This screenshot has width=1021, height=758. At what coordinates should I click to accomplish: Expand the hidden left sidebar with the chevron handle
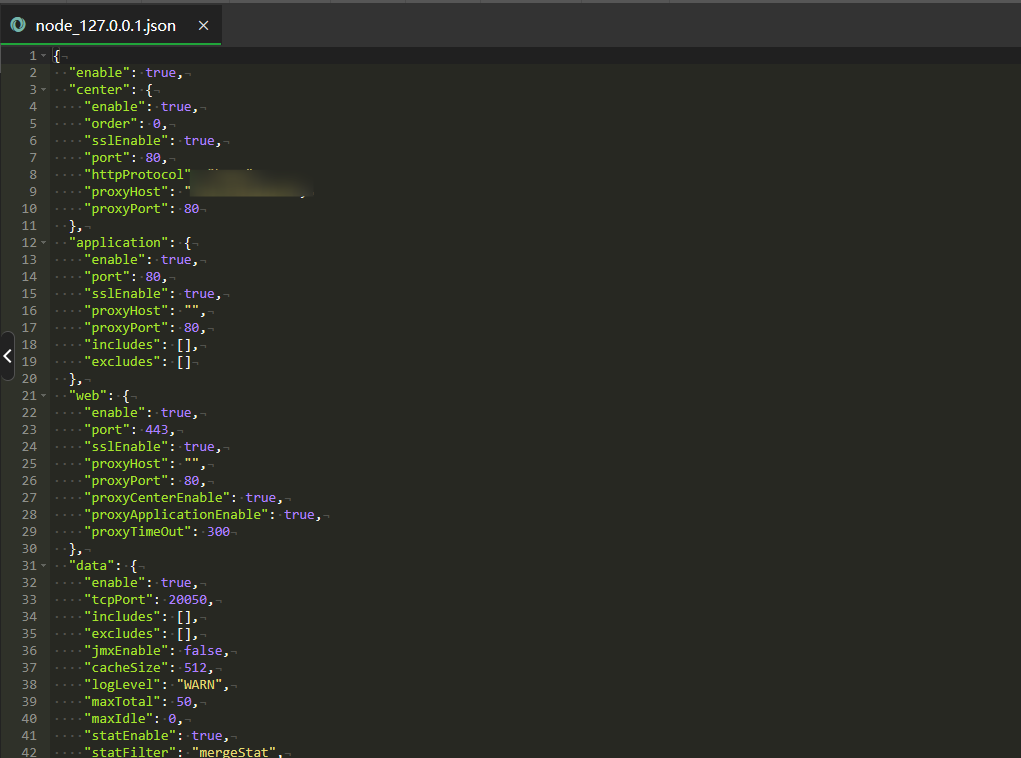tap(7, 356)
